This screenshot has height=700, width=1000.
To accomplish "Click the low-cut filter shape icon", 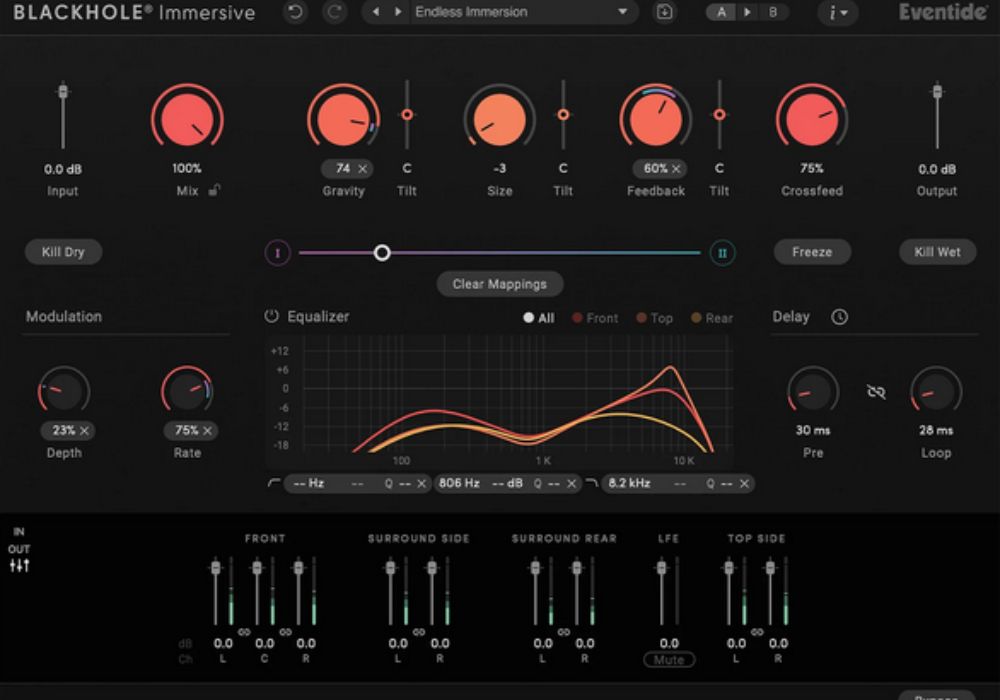I will 274,483.
